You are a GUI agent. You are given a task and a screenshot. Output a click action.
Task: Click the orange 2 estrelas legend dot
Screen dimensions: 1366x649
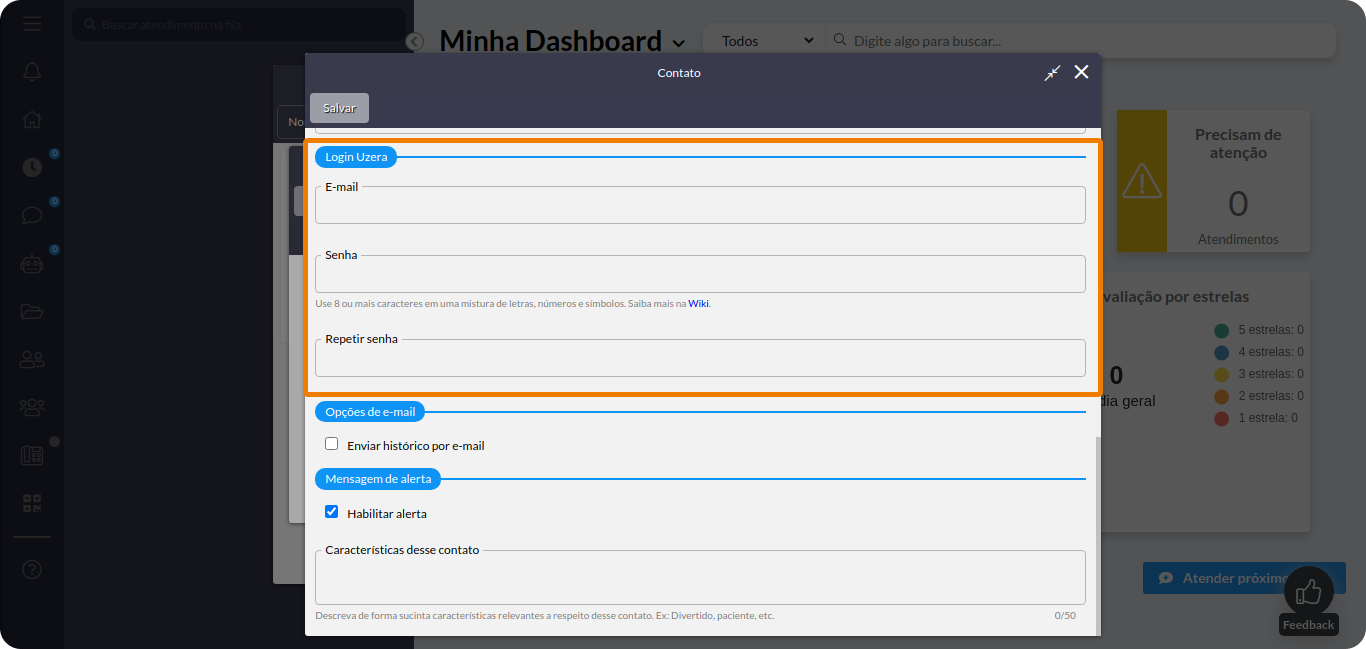pos(1221,396)
